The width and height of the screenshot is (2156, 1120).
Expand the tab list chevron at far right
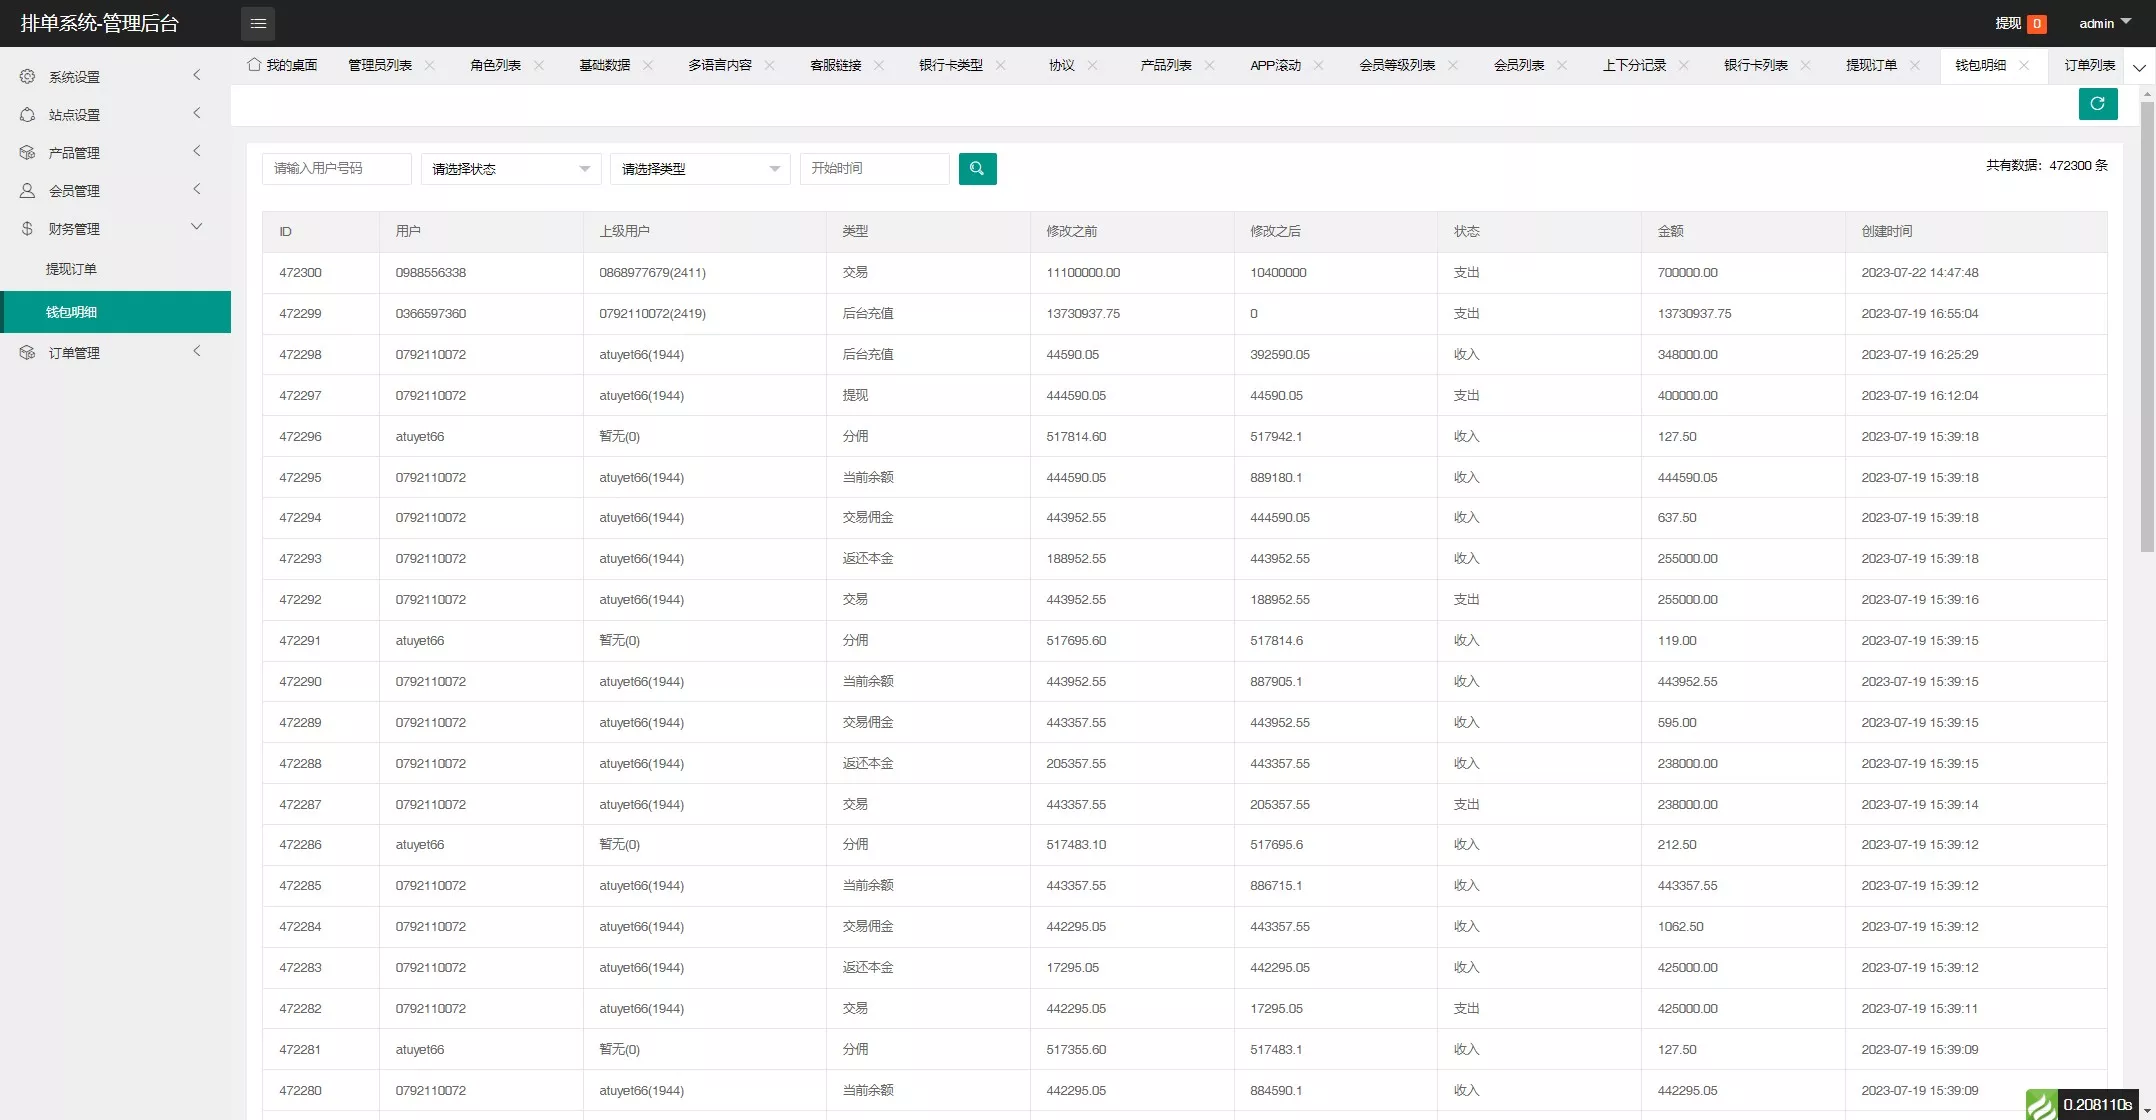pos(2139,68)
